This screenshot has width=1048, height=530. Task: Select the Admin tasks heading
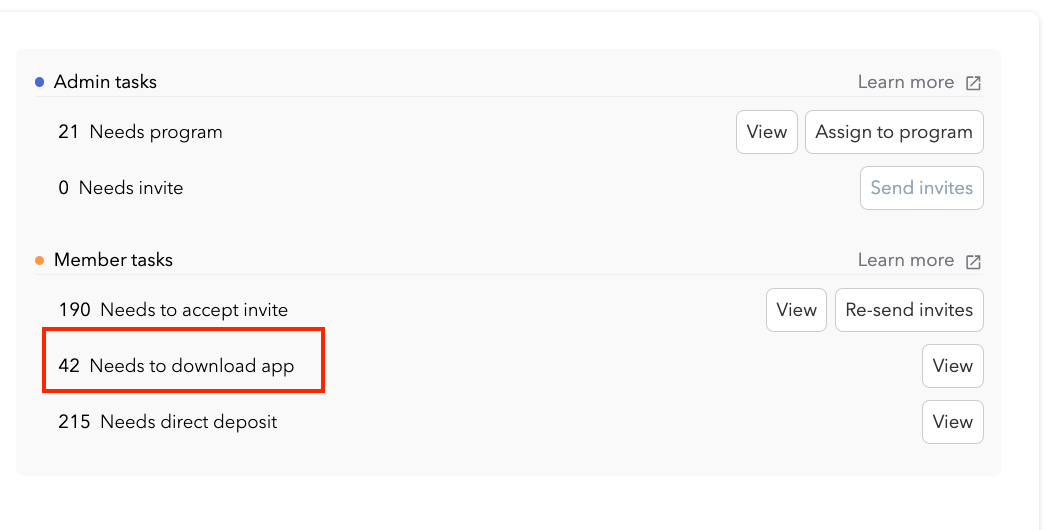[x=105, y=82]
